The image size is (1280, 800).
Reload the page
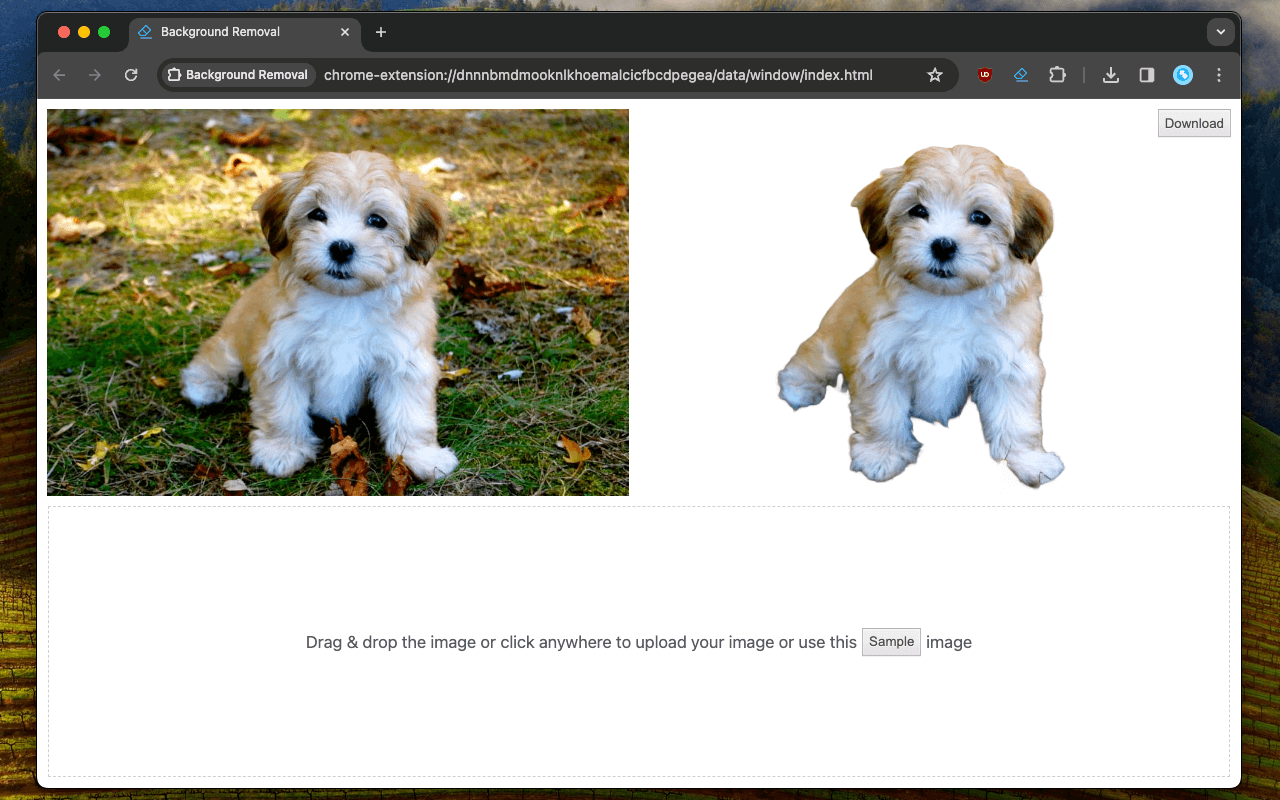click(131, 75)
